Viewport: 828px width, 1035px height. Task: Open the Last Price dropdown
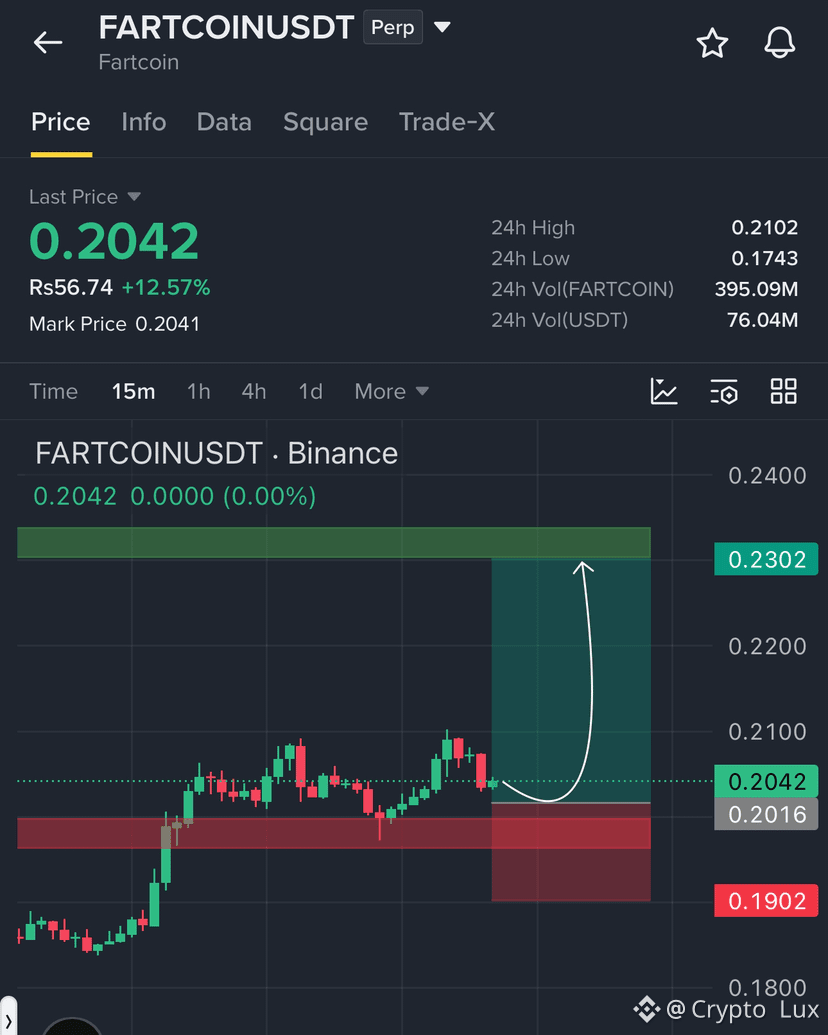coord(85,197)
